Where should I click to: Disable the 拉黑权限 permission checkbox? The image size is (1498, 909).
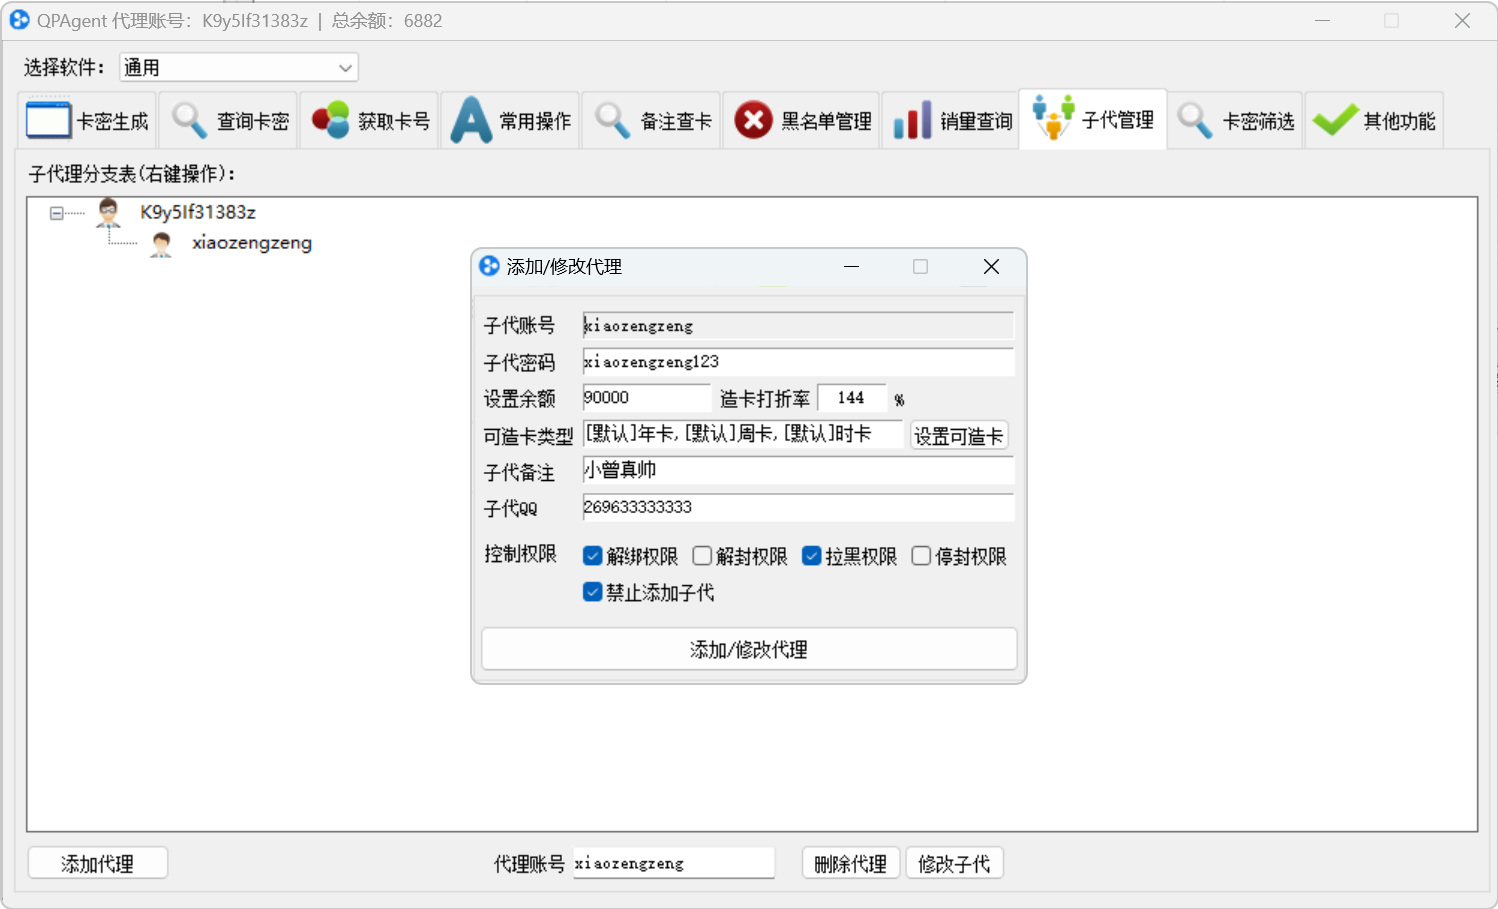[811, 555]
